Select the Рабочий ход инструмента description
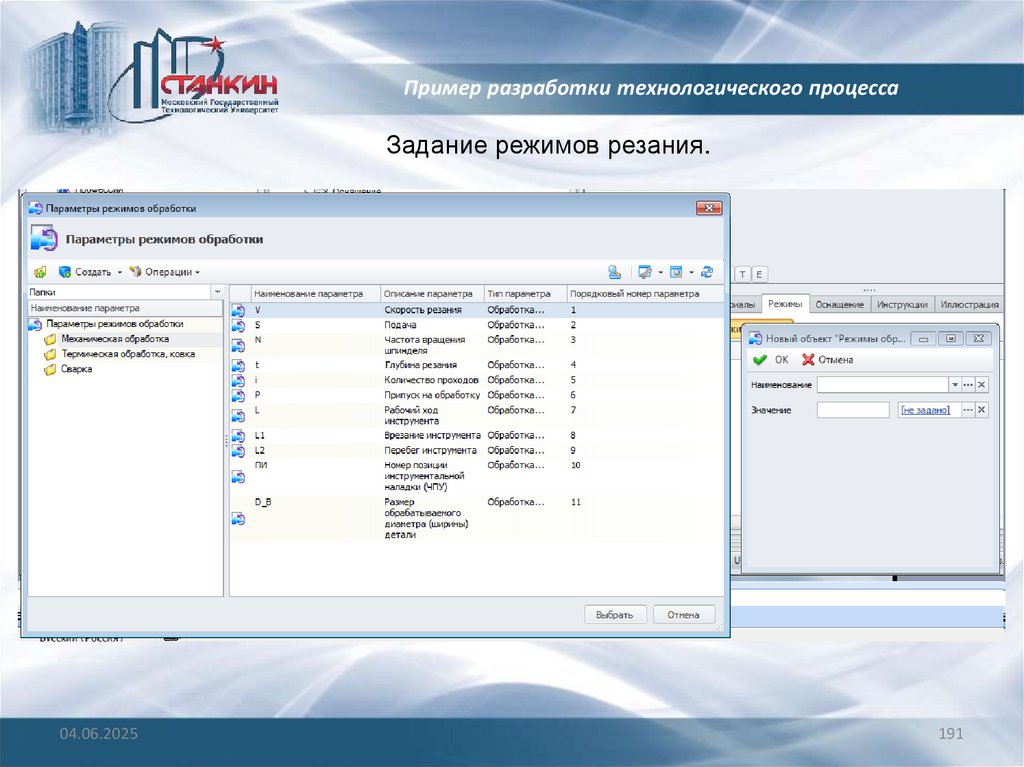The height and width of the screenshot is (767, 1024). tap(411, 416)
